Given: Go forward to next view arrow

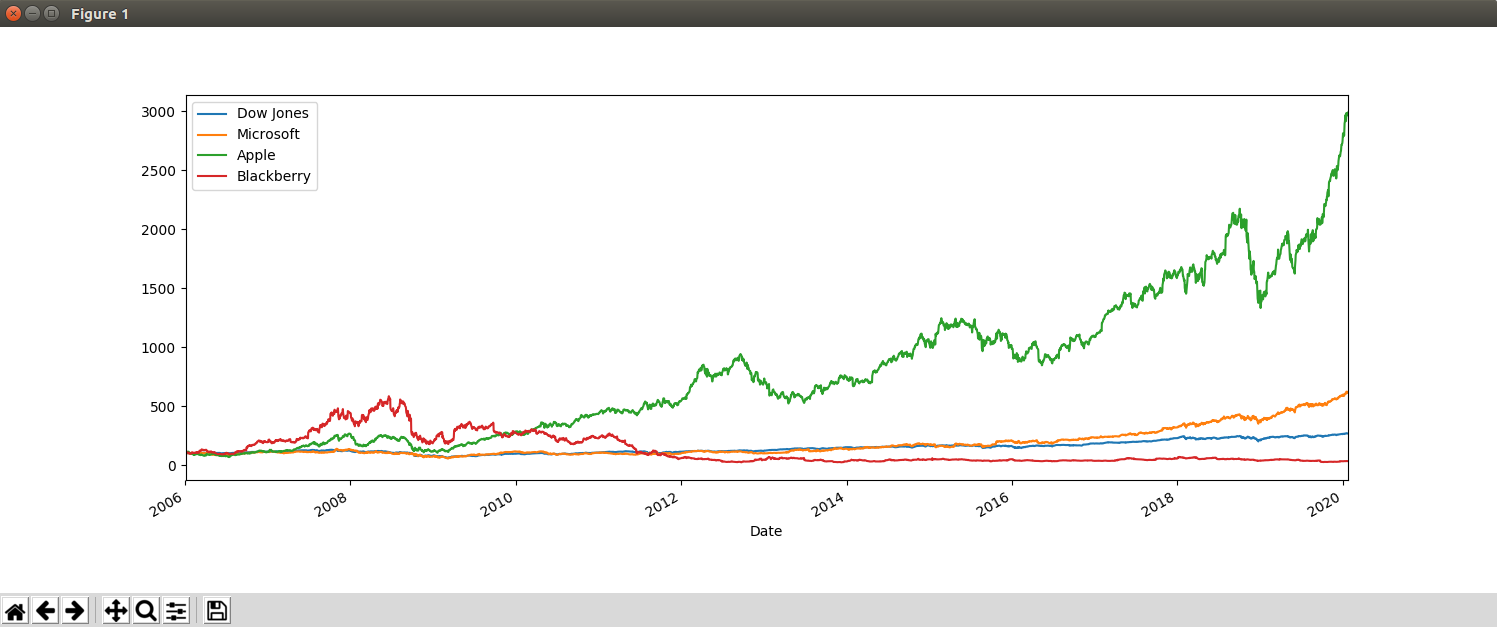Looking at the screenshot, I should (x=74, y=610).
